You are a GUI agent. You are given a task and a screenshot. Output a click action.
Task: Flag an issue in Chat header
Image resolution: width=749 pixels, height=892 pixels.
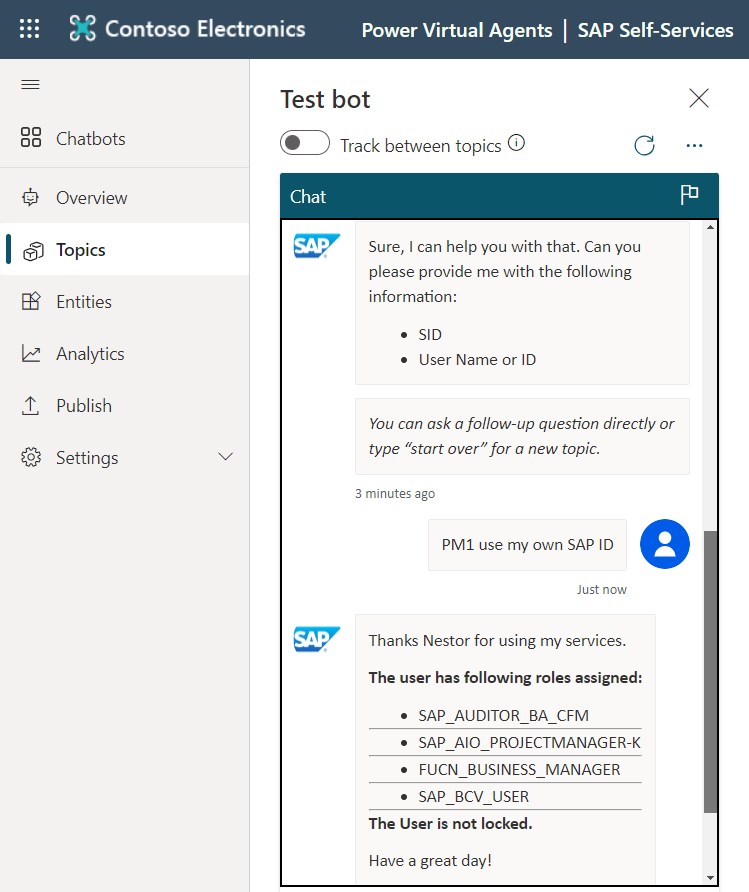point(689,195)
